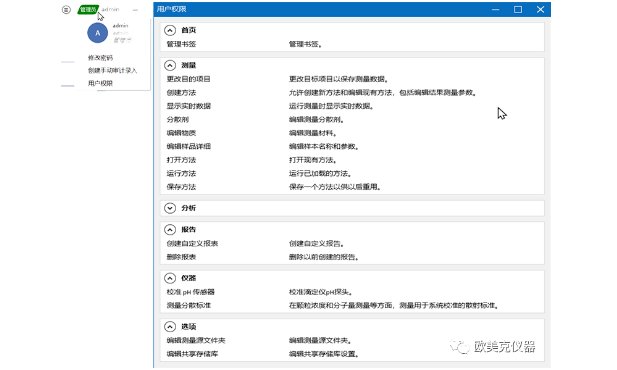
Task: Collapse the 首页 section
Action: (x=170, y=30)
